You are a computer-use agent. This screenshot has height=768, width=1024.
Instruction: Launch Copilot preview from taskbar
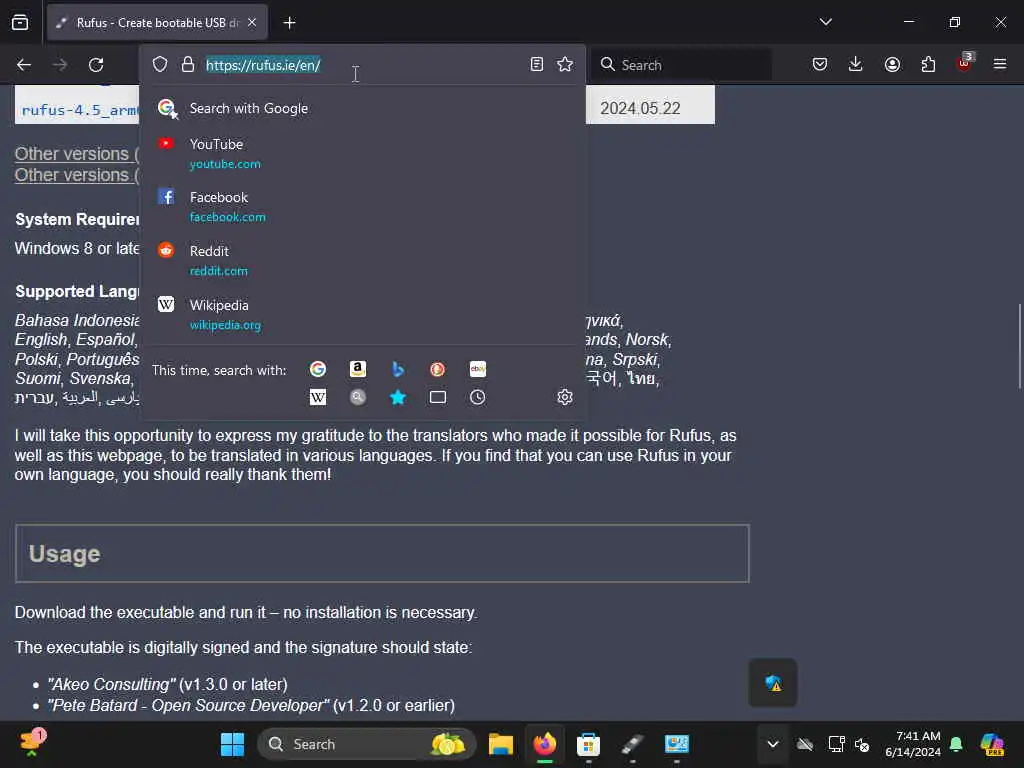click(x=992, y=744)
